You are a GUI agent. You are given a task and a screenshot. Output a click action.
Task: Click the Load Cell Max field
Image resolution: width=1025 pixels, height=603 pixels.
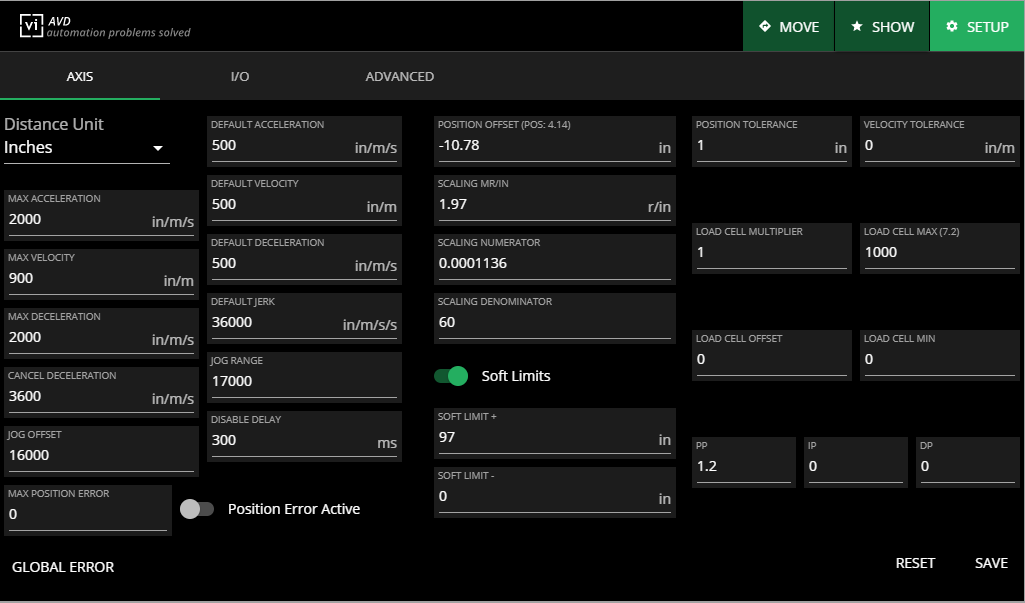[x=940, y=249]
